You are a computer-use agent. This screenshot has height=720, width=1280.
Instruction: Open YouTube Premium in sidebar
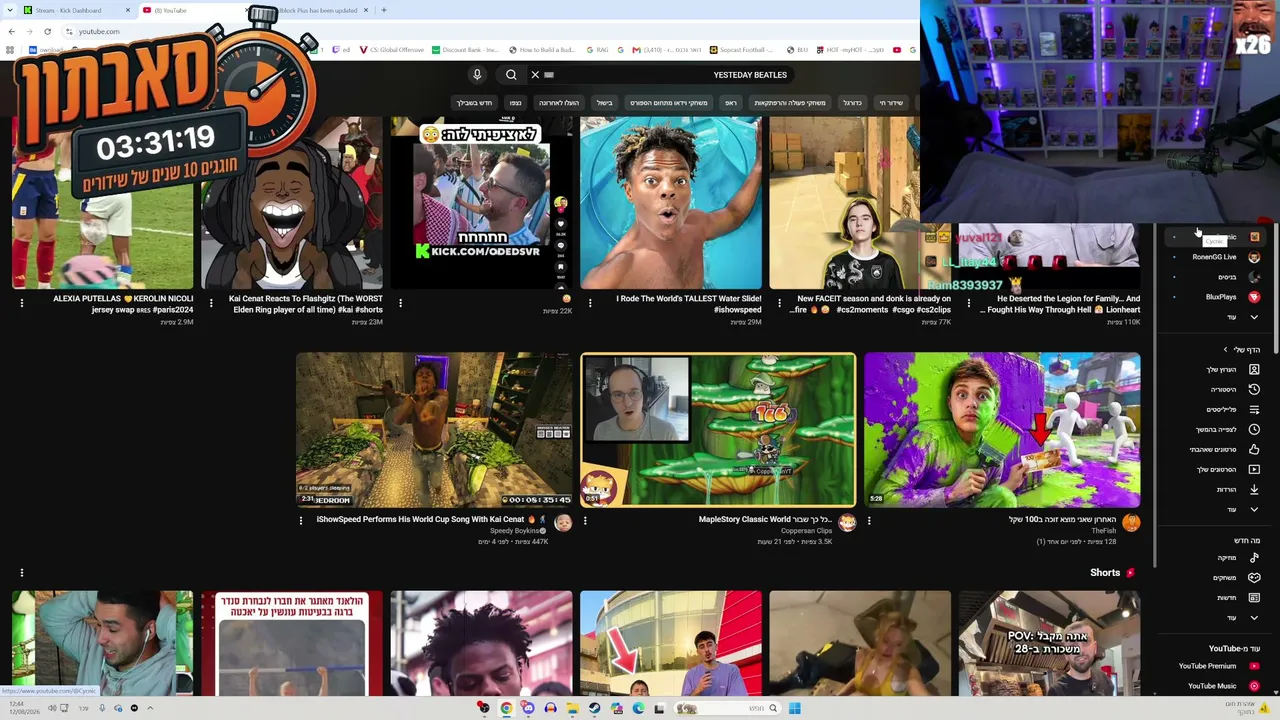[x=1215, y=666]
